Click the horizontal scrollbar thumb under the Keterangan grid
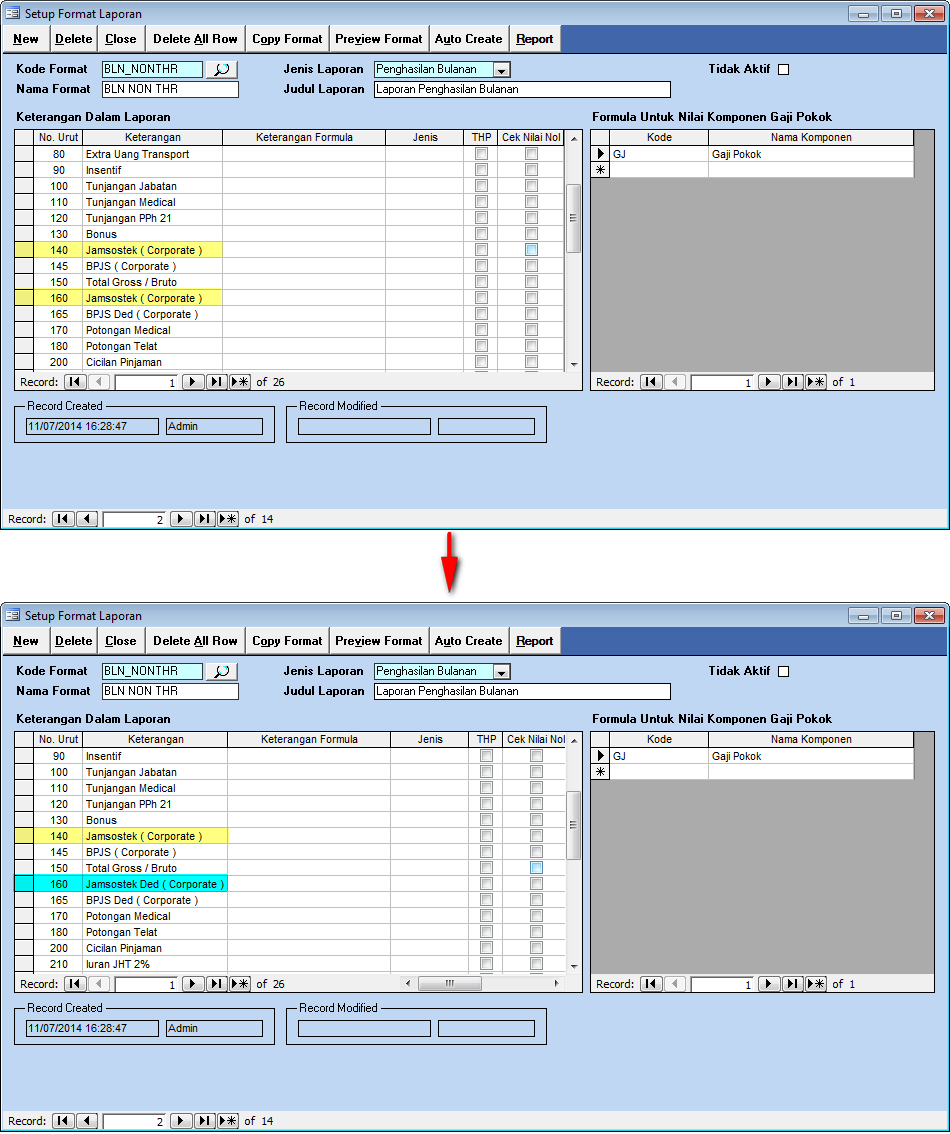 coord(449,984)
